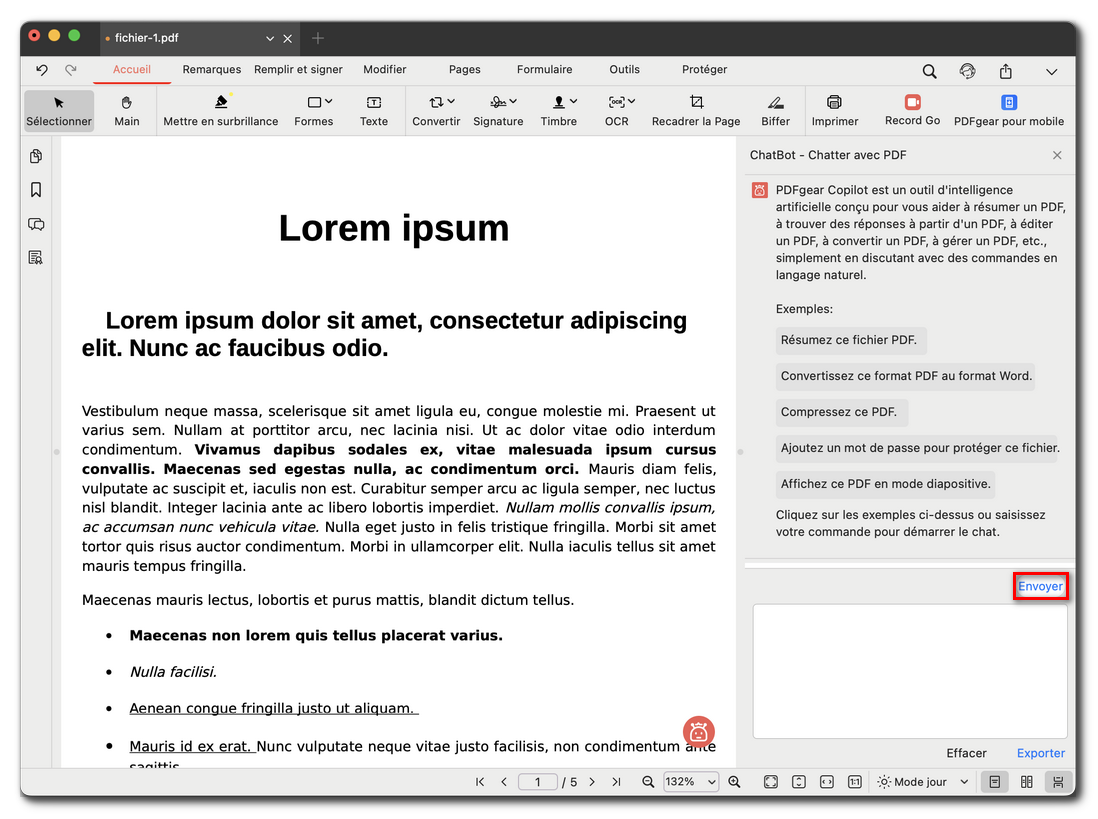Open the 132% zoom level dropdown
Viewport: 1098px width, 819px height.
click(692, 782)
